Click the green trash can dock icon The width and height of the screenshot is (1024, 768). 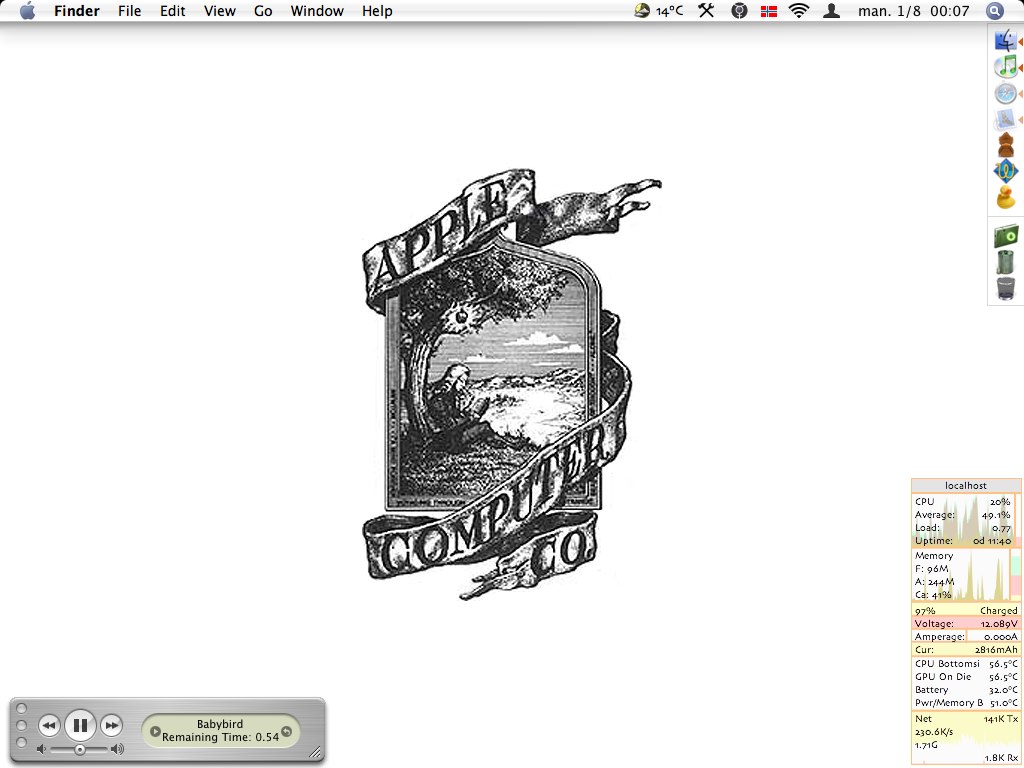1006,262
